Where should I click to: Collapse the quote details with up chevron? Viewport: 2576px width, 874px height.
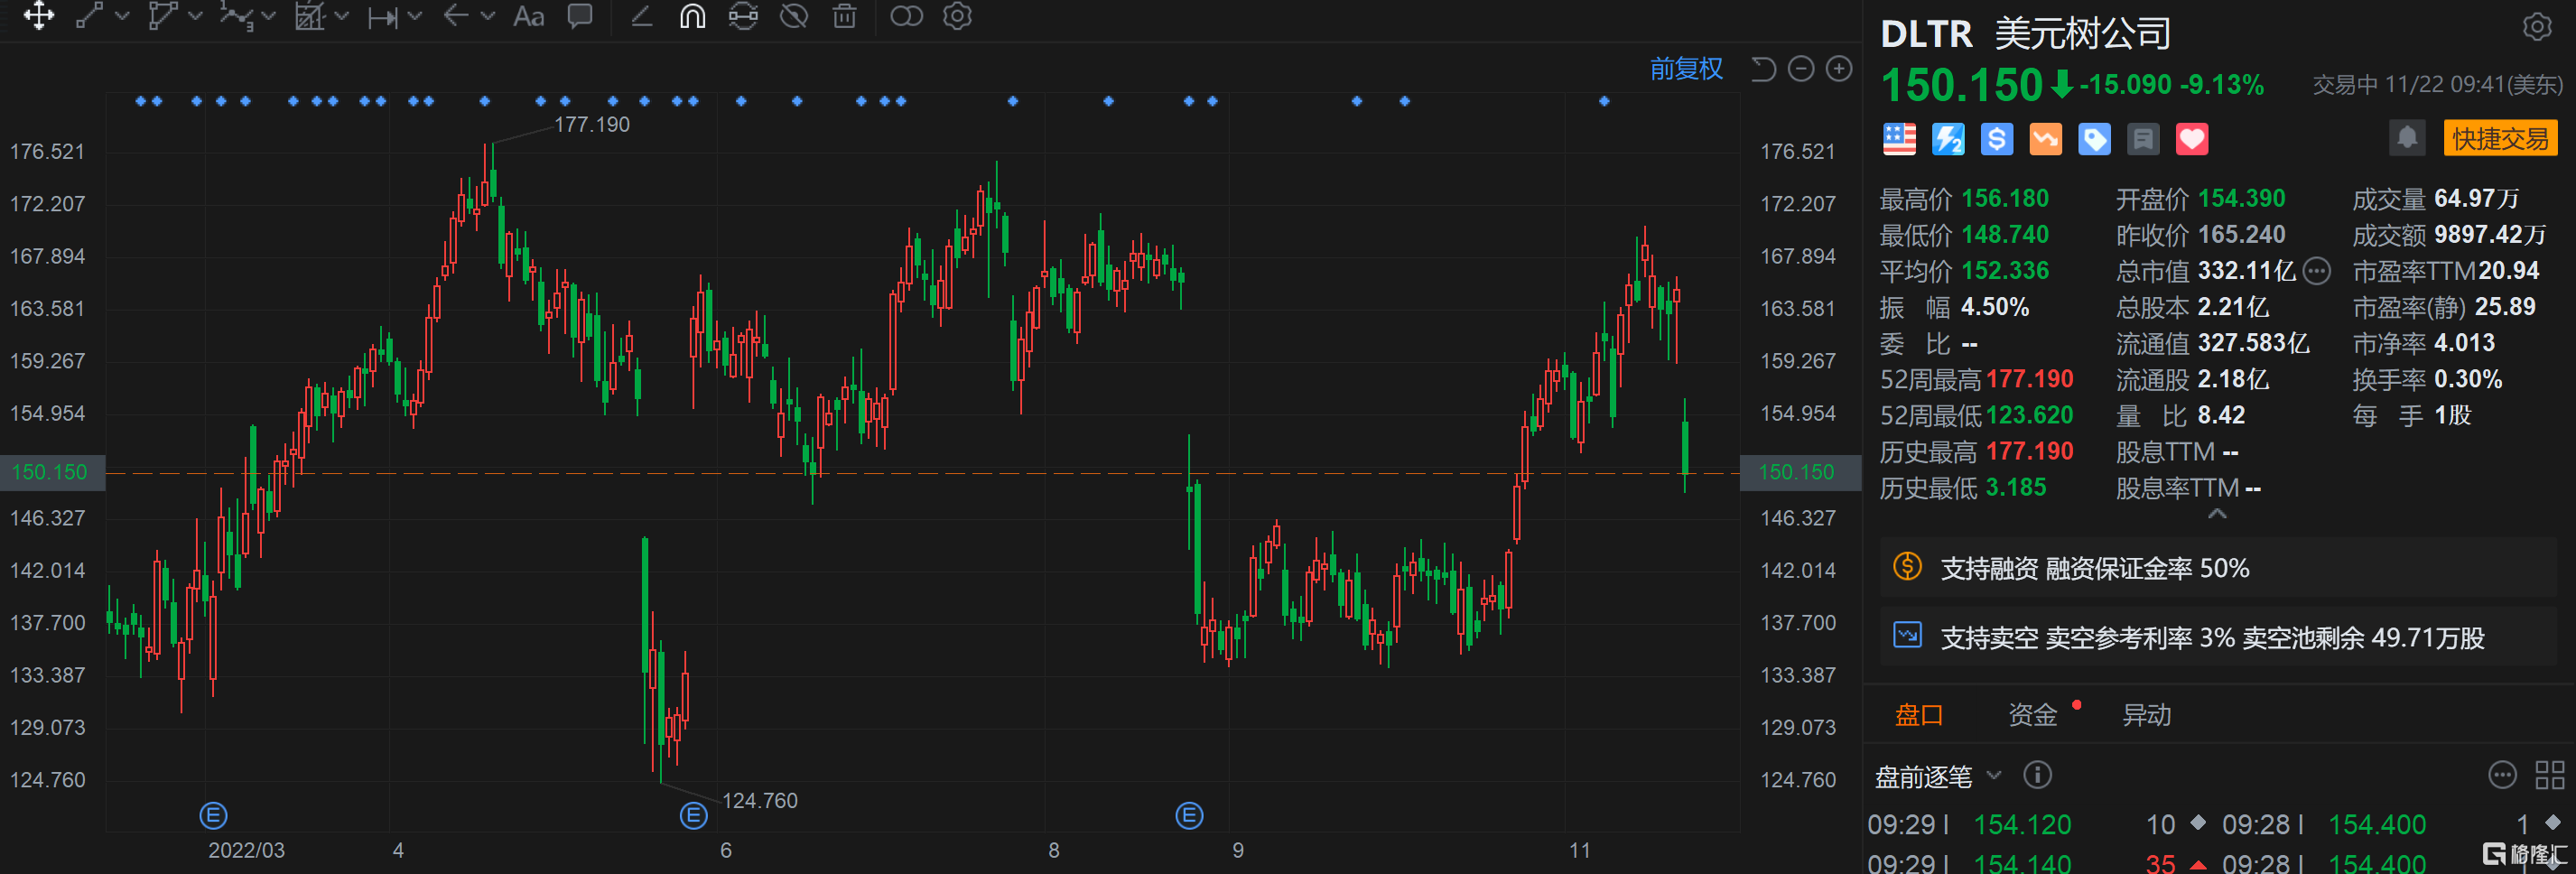(2217, 514)
